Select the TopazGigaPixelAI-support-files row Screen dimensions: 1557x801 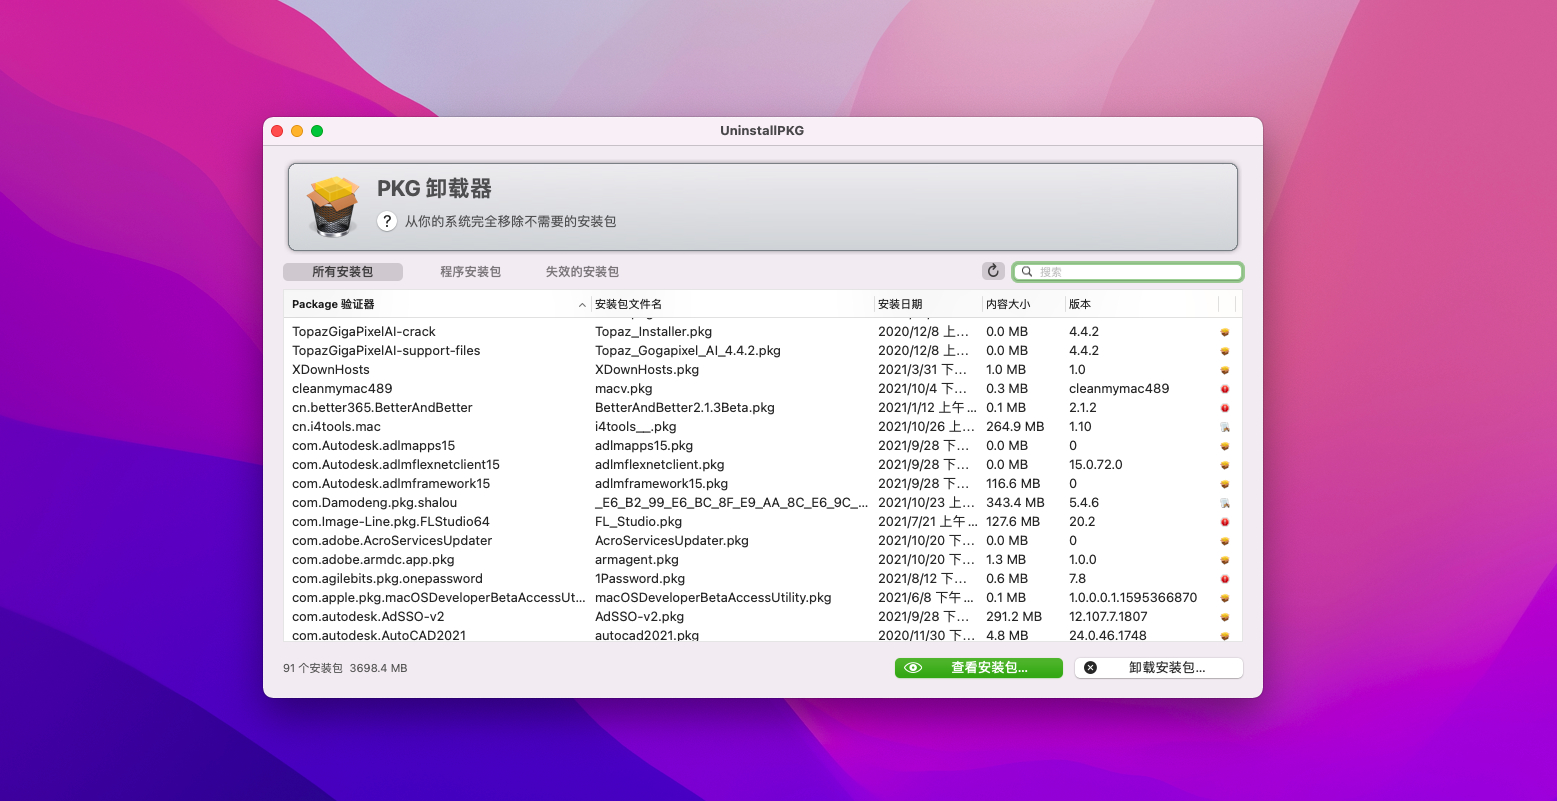[x=762, y=351]
